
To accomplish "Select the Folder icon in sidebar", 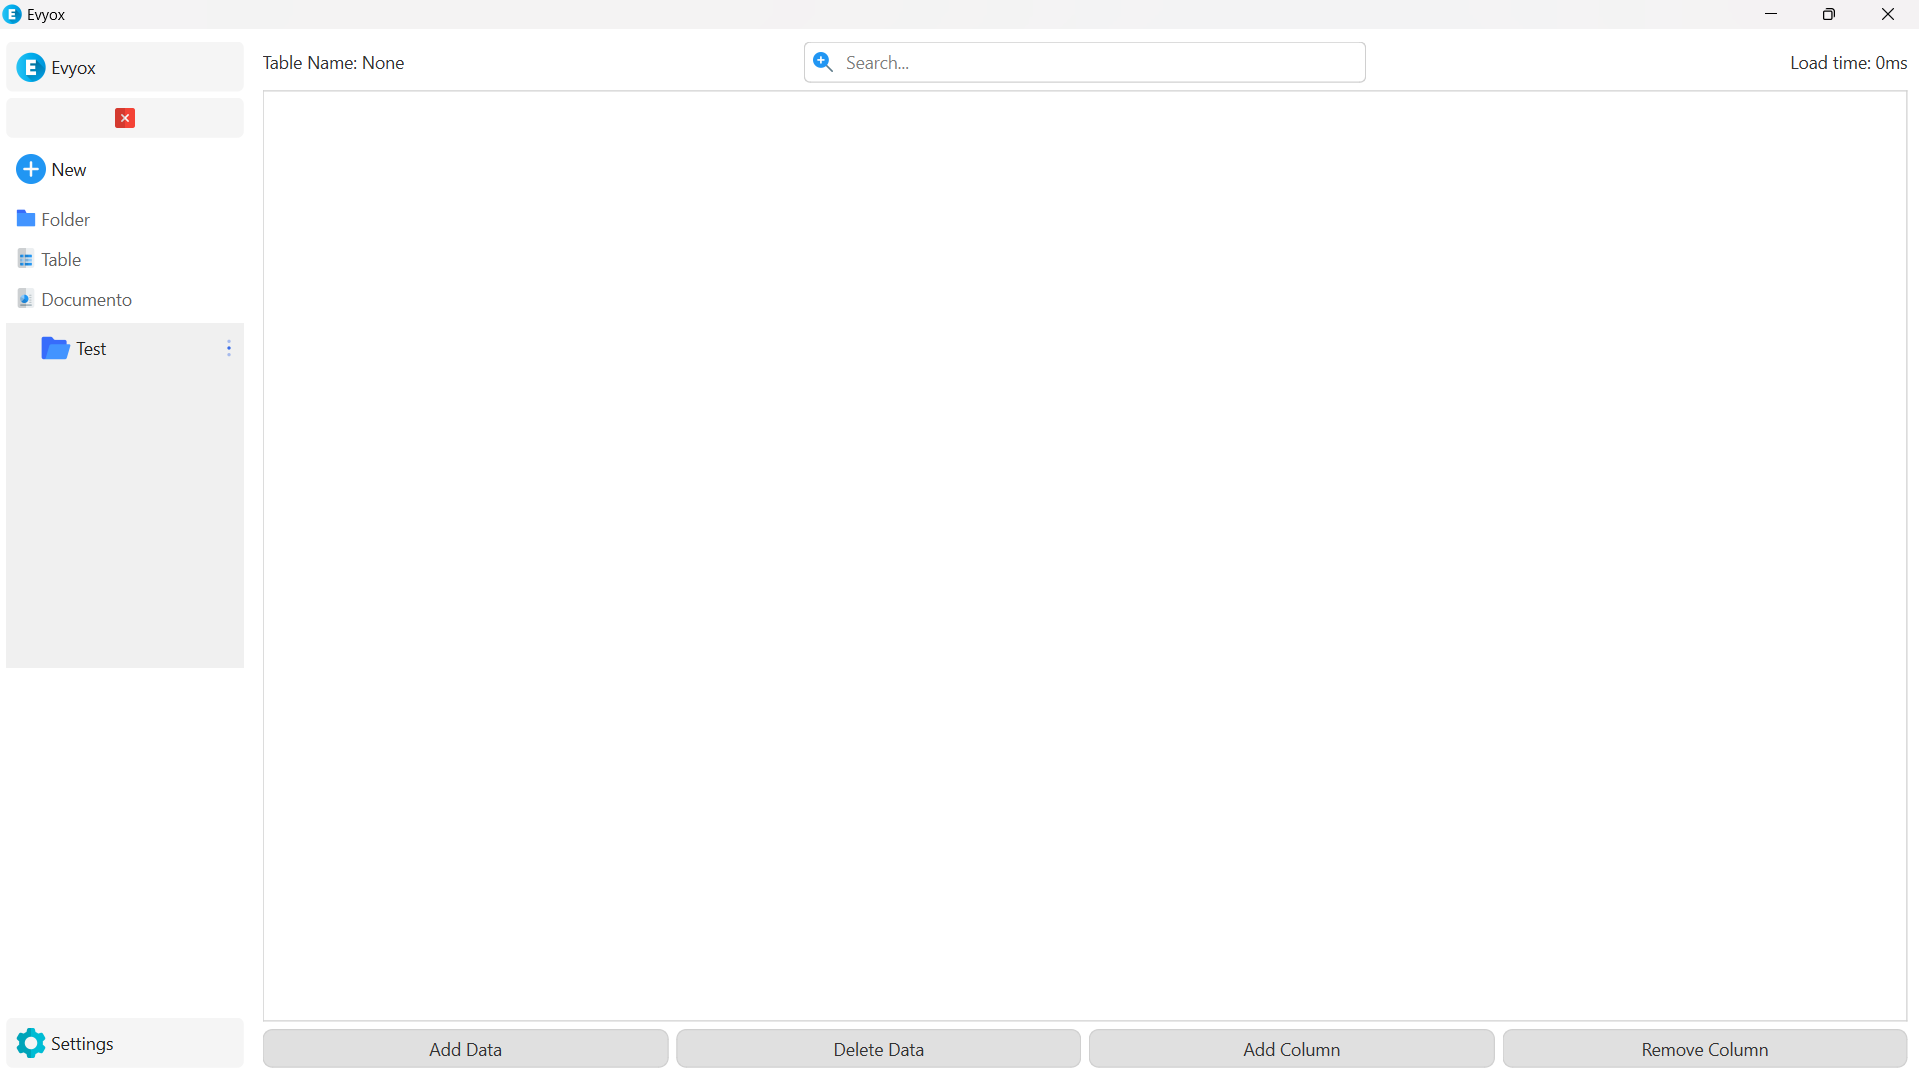I will click(x=26, y=218).
